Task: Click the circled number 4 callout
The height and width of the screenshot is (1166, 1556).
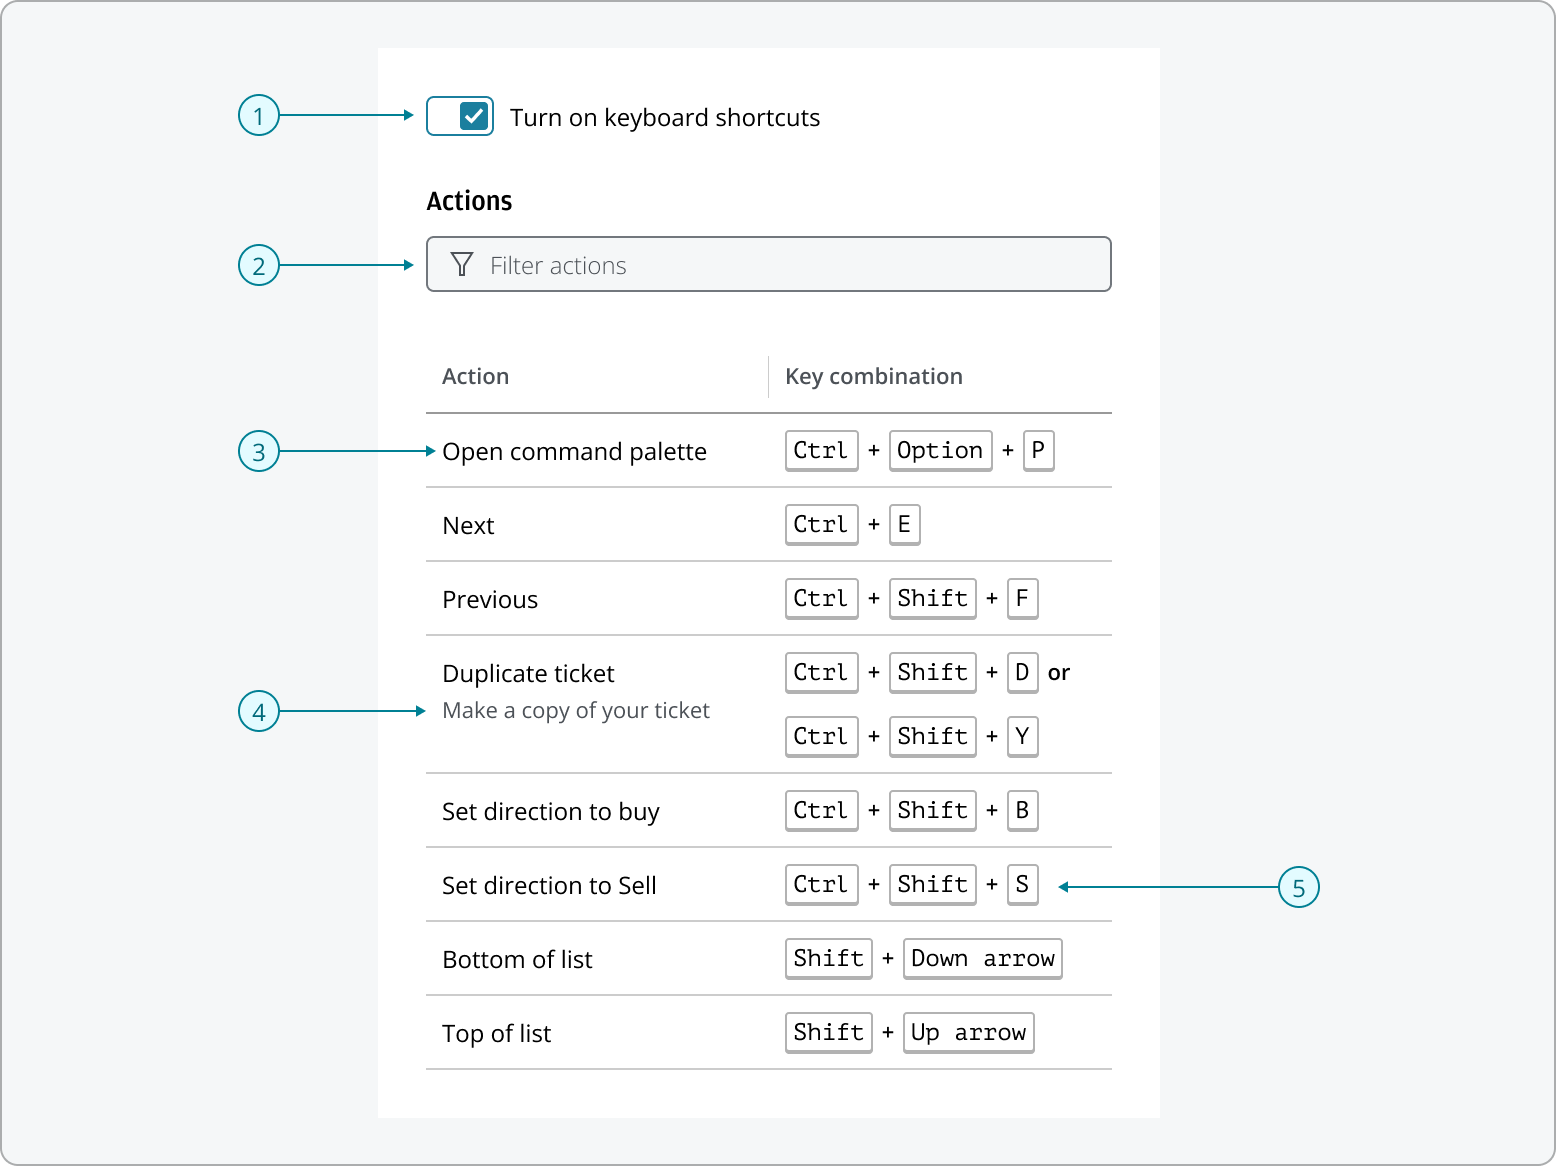Action: point(258,711)
